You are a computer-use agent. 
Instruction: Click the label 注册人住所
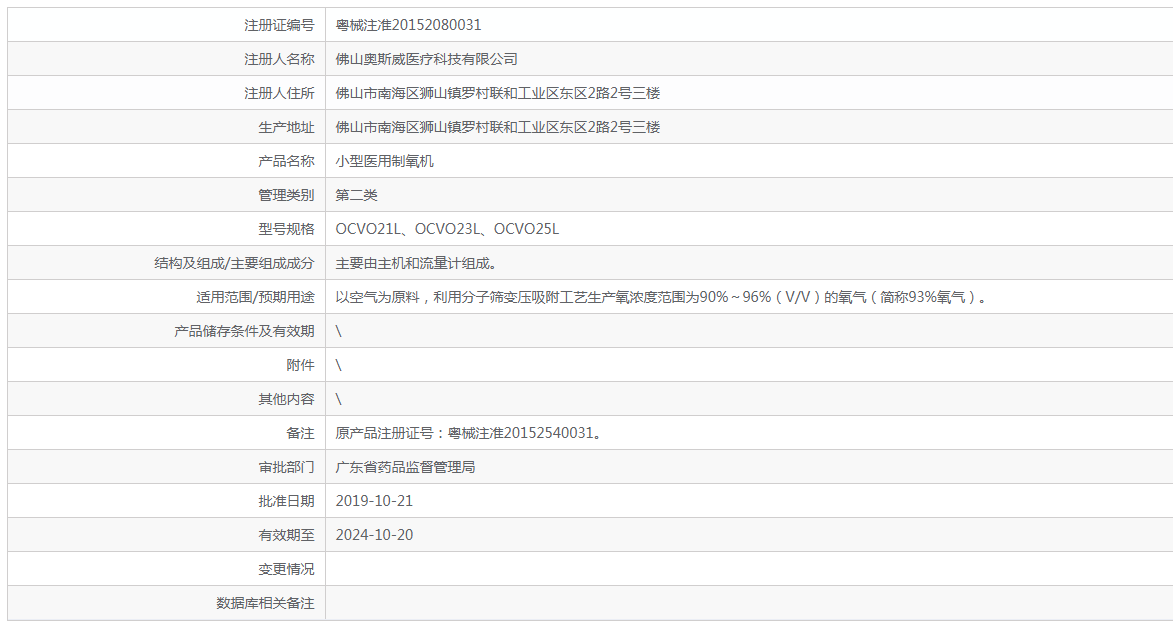click(279, 93)
